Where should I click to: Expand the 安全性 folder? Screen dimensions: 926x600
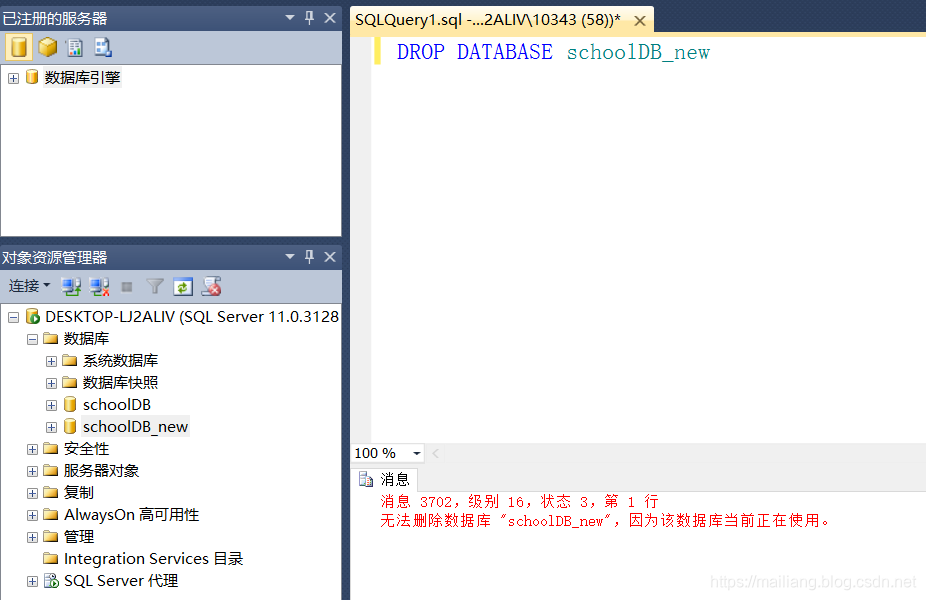point(32,449)
